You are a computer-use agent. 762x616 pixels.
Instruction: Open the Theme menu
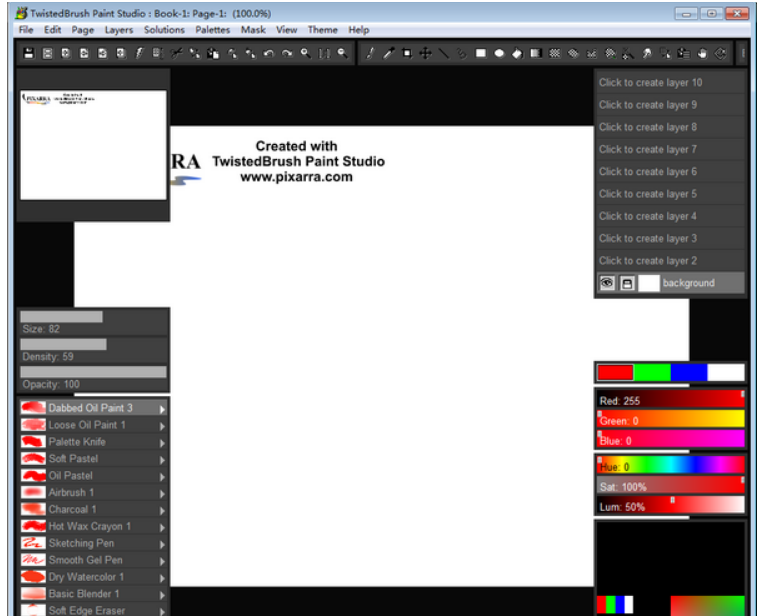(x=322, y=30)
